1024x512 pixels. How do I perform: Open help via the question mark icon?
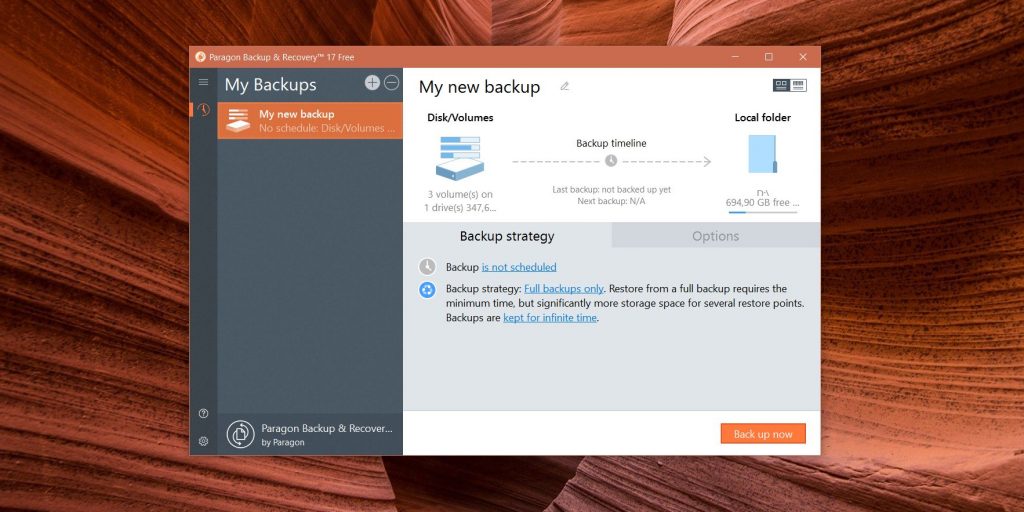[203, 414]
